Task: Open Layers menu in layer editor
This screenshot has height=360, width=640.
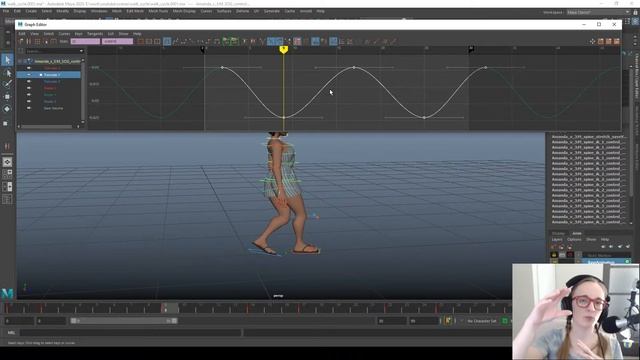Action: pos(557,240)
